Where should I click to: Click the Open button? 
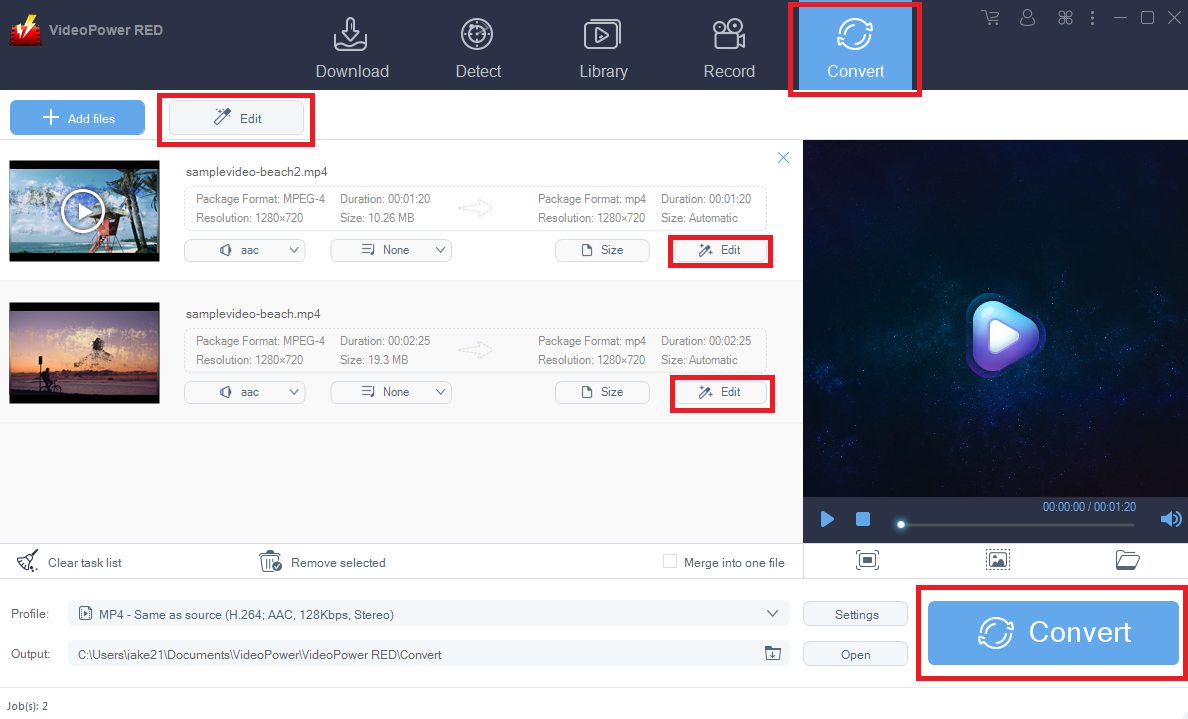[855, 654]
